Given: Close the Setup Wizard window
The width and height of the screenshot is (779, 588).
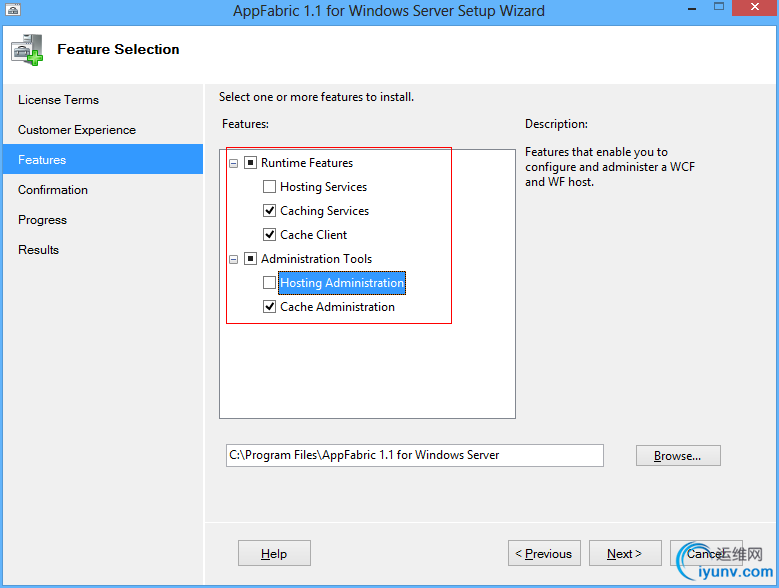Looking at the screenshot, I should click(755, 7).
